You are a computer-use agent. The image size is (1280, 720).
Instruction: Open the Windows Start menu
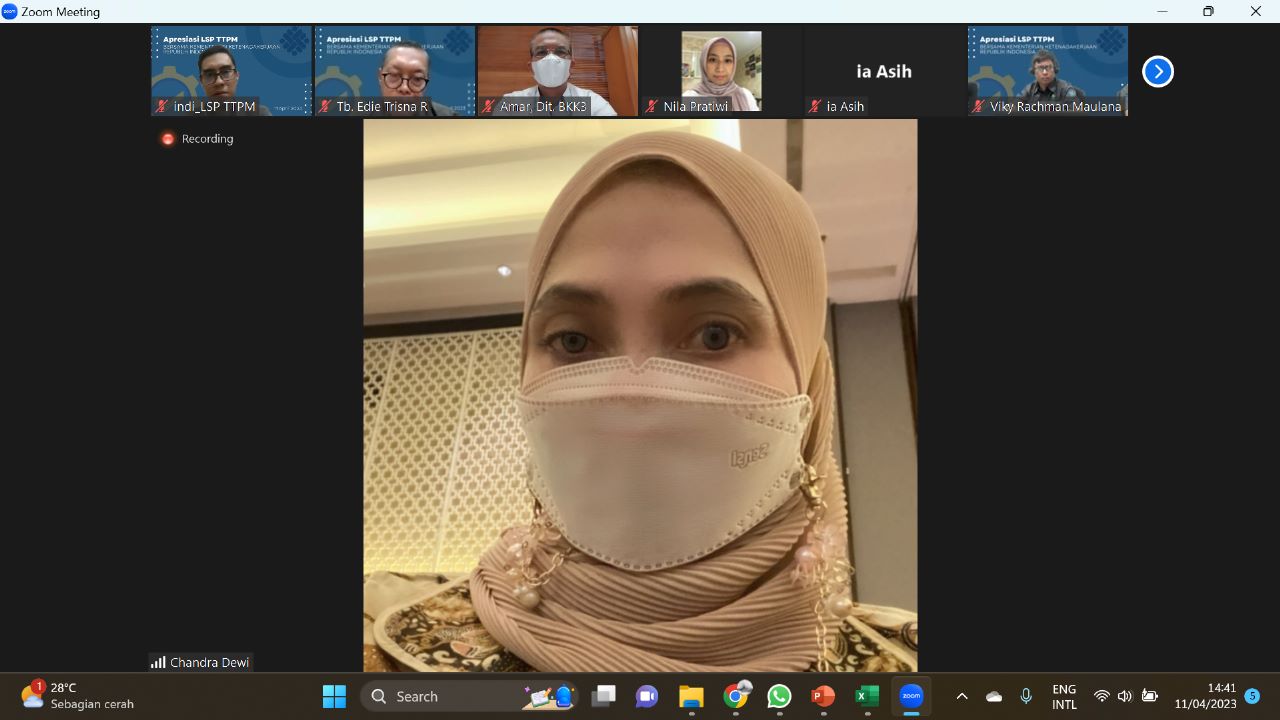(334, 696)
